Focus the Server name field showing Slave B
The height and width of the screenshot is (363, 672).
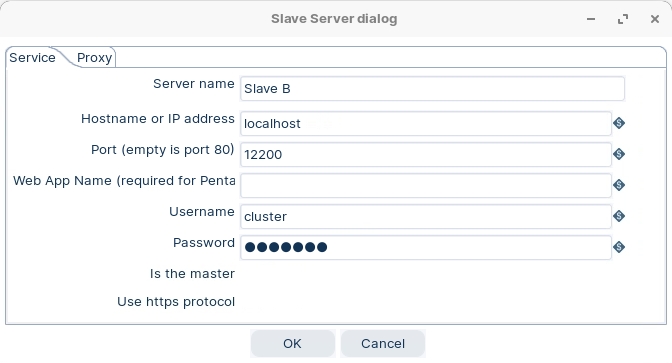pyautogui.click(x=432, y=89)
